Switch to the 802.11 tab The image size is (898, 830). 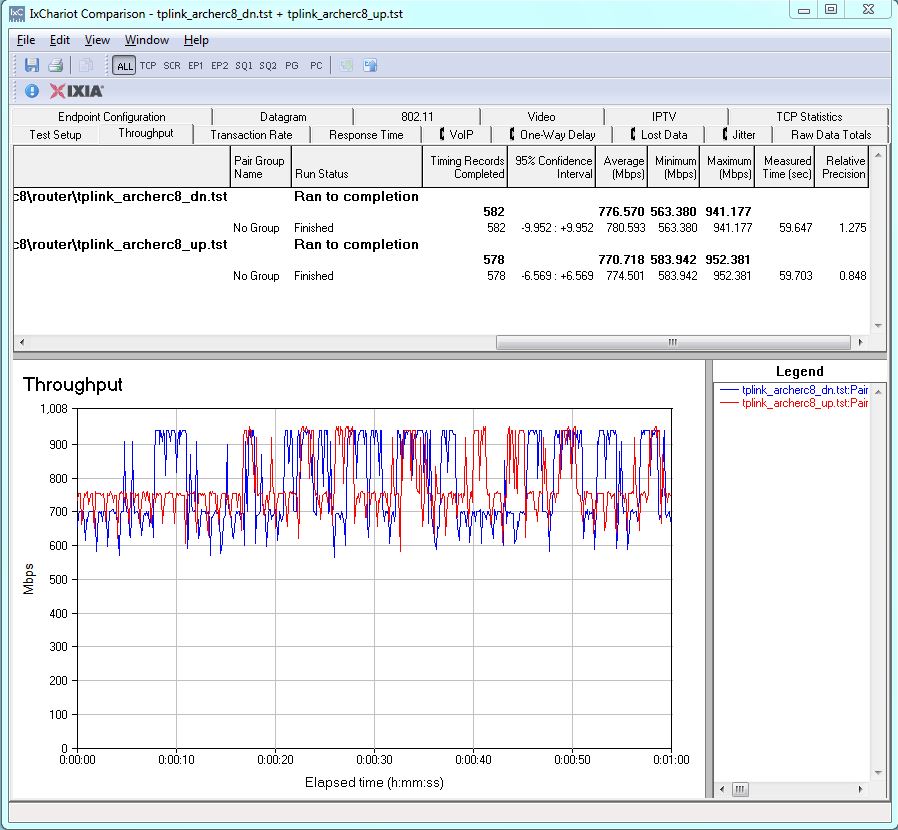(x=417, y=116)
